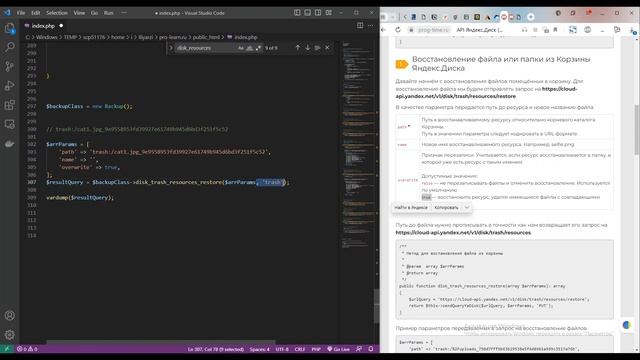Image resolution: width=640 pixels, height=360 pixels.
Task: Open the trash/resources/restore URL link
Action: (x=486, y=93)
